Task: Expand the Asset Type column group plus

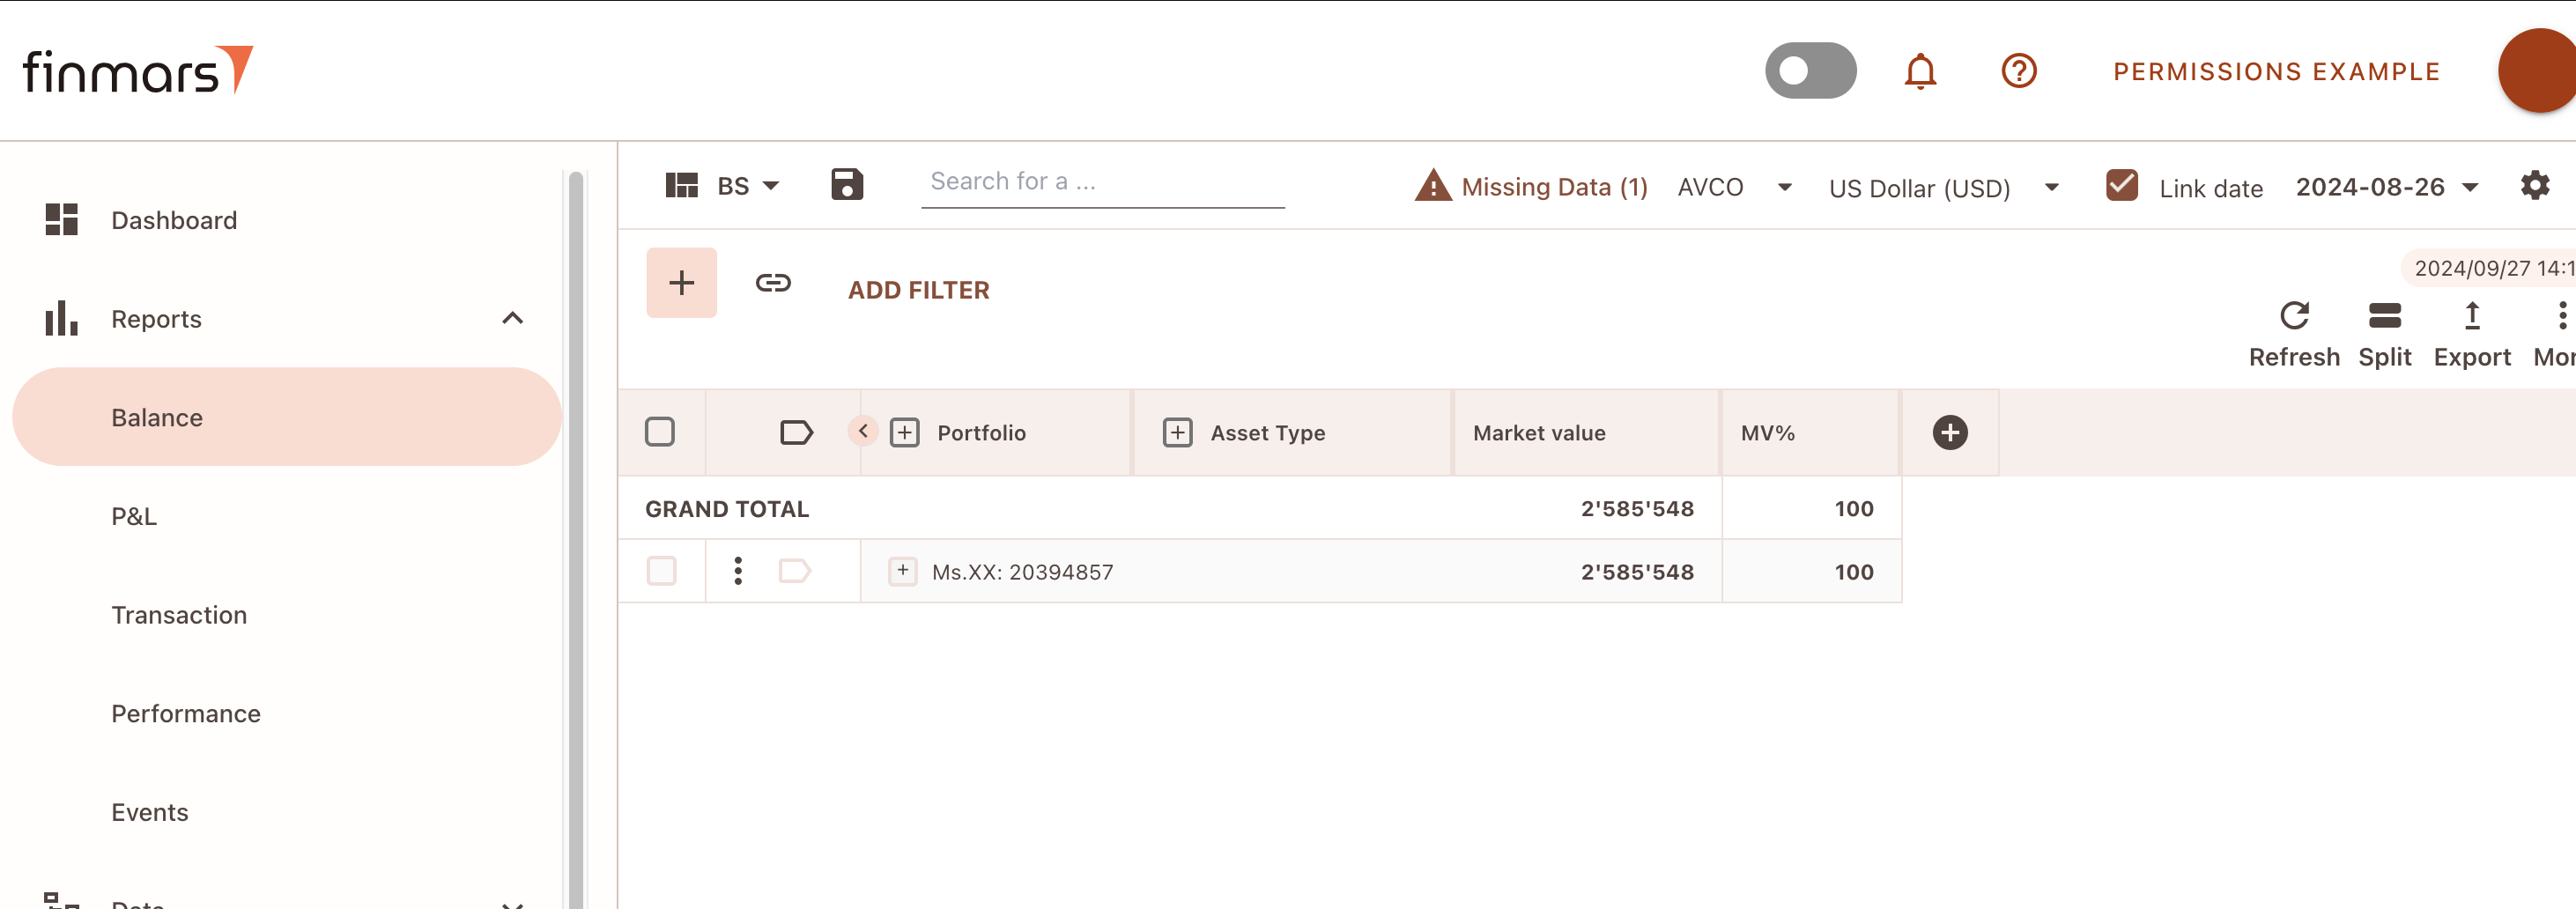Action: click(x=1177, y=433)
